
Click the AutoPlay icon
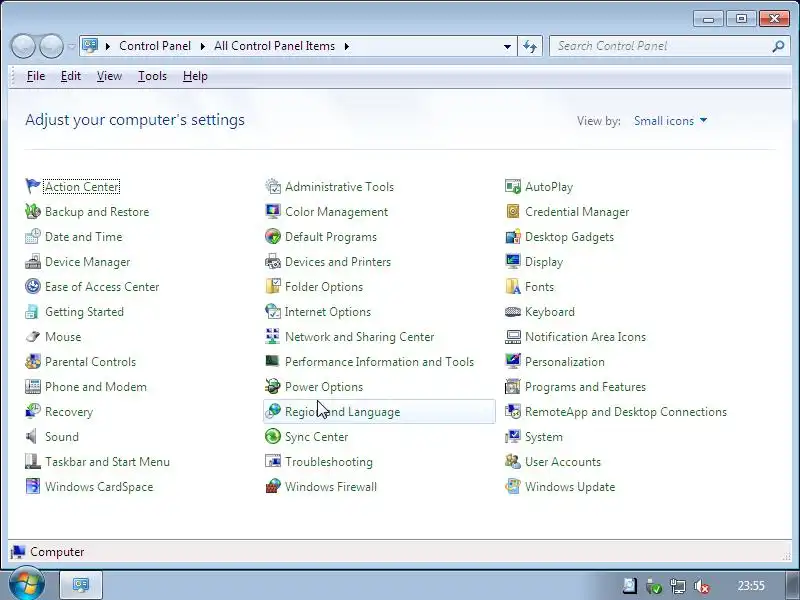point(513,186)
